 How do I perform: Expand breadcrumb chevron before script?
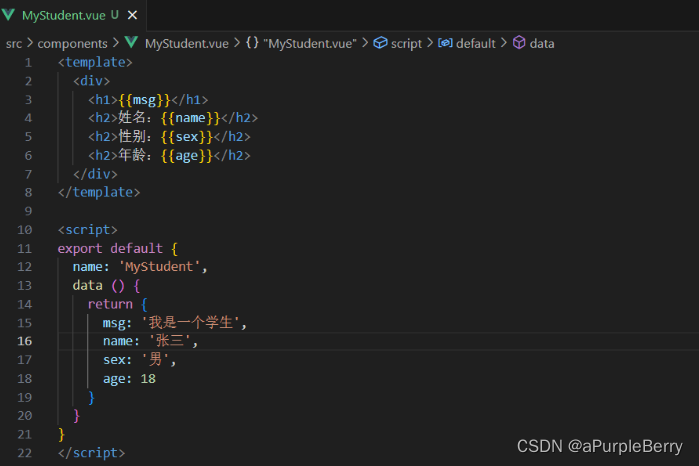click(365, 43)
